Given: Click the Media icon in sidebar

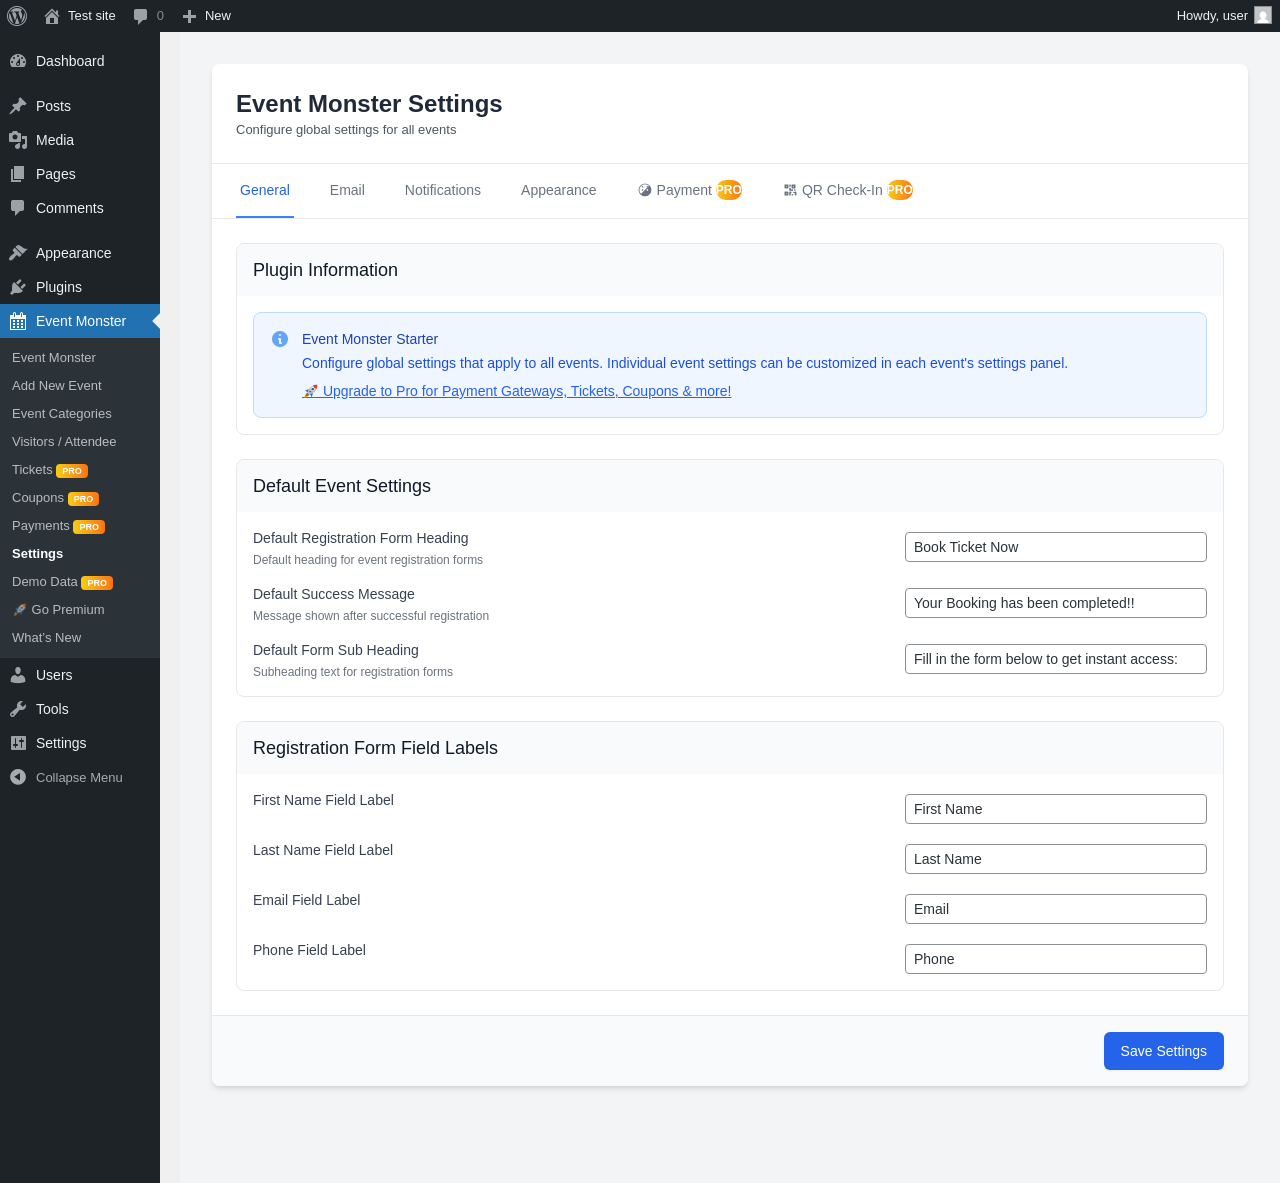Looking at the screenshot, I should pos(18,140).
